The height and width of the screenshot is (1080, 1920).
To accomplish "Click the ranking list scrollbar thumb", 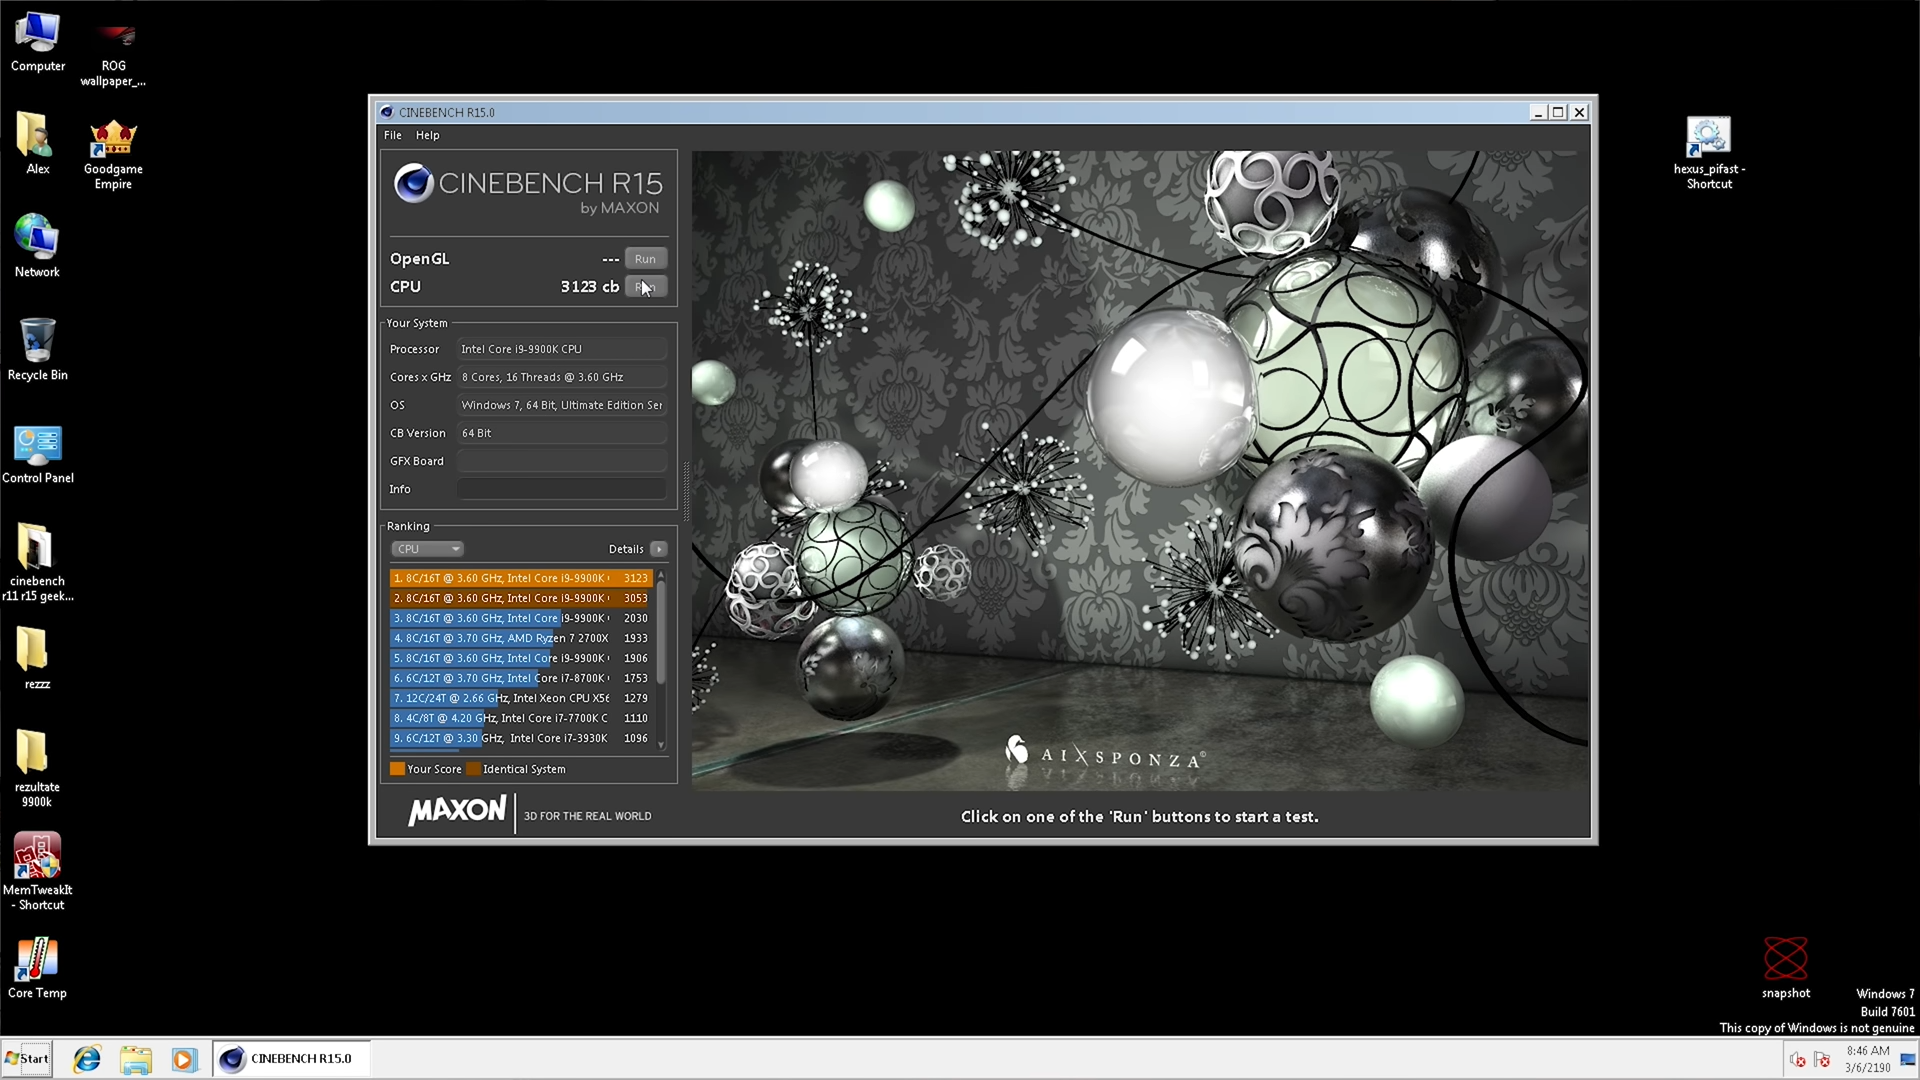I will click(x=661, y=632).
